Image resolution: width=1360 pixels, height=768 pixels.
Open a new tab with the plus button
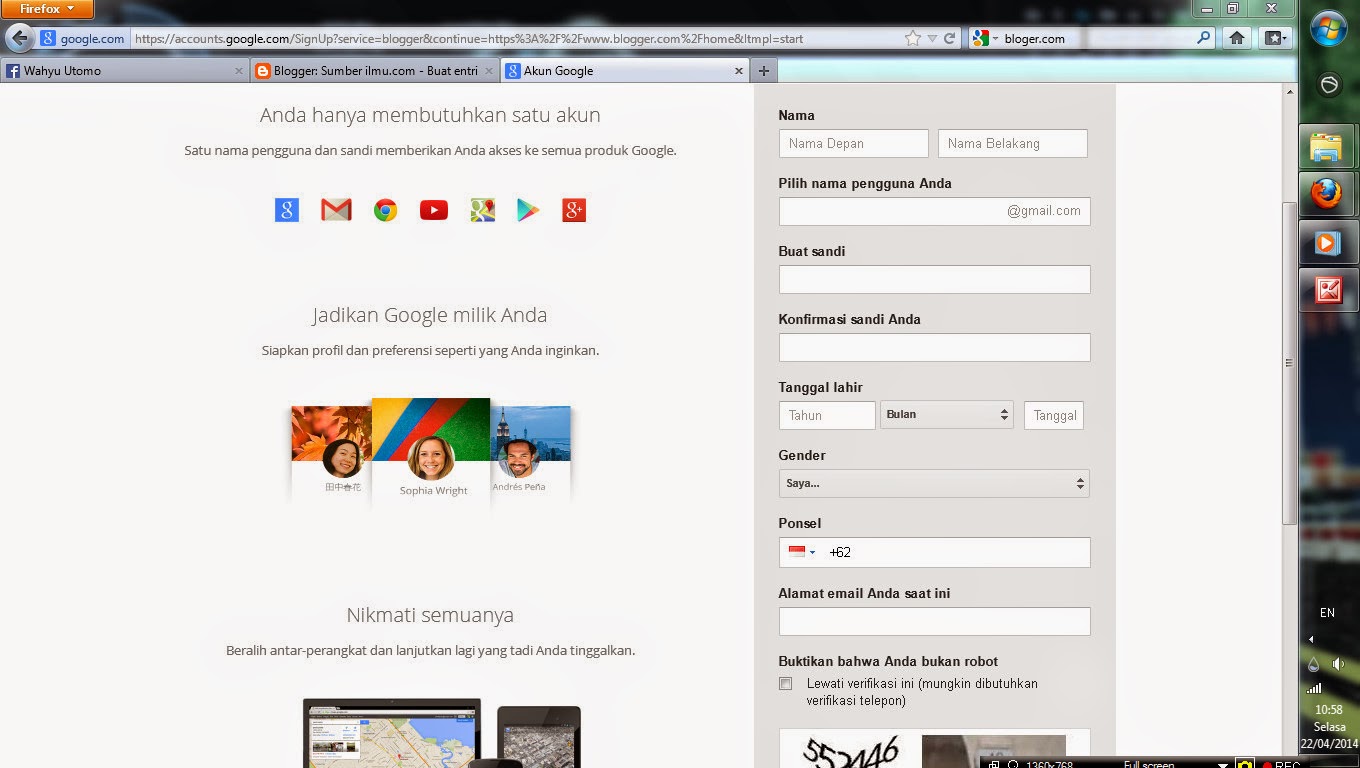[x=763, y=70]
